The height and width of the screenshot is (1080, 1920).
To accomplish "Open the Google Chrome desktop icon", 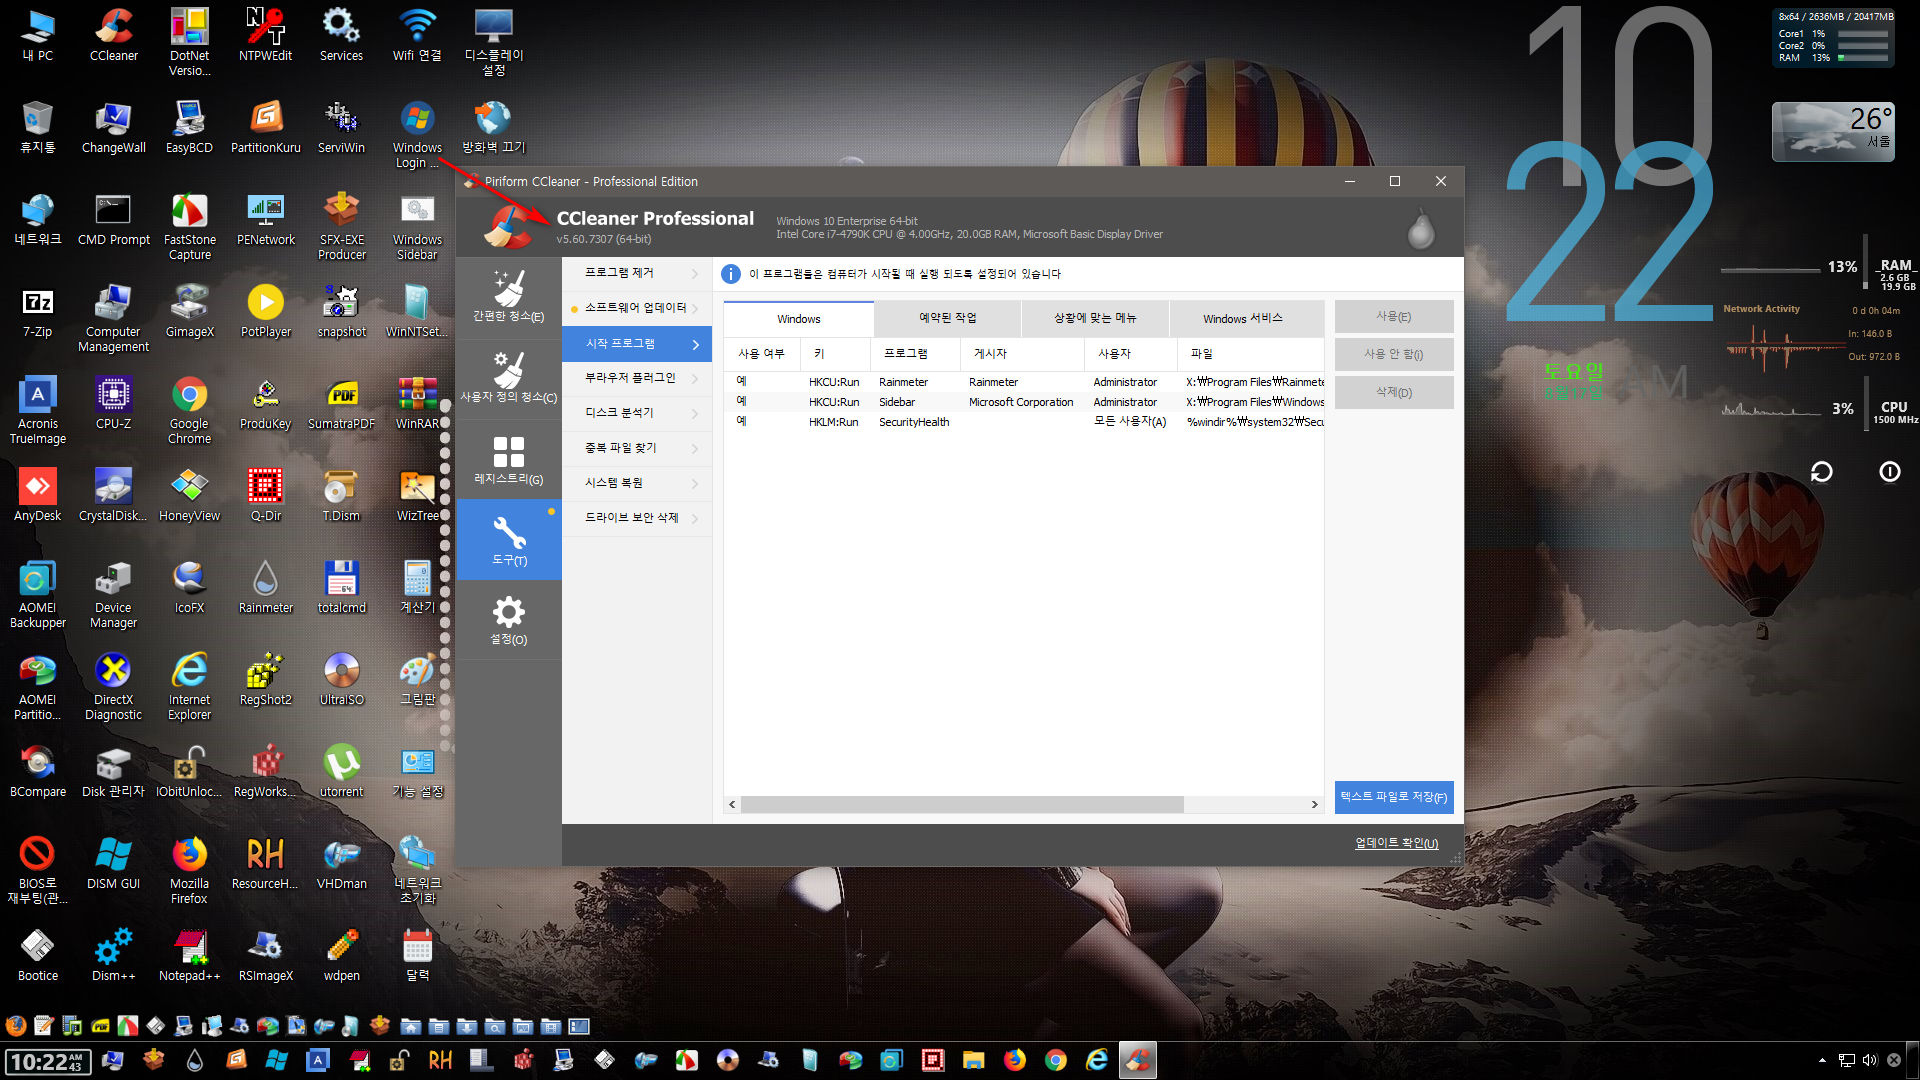I will [x=189, y=410].
